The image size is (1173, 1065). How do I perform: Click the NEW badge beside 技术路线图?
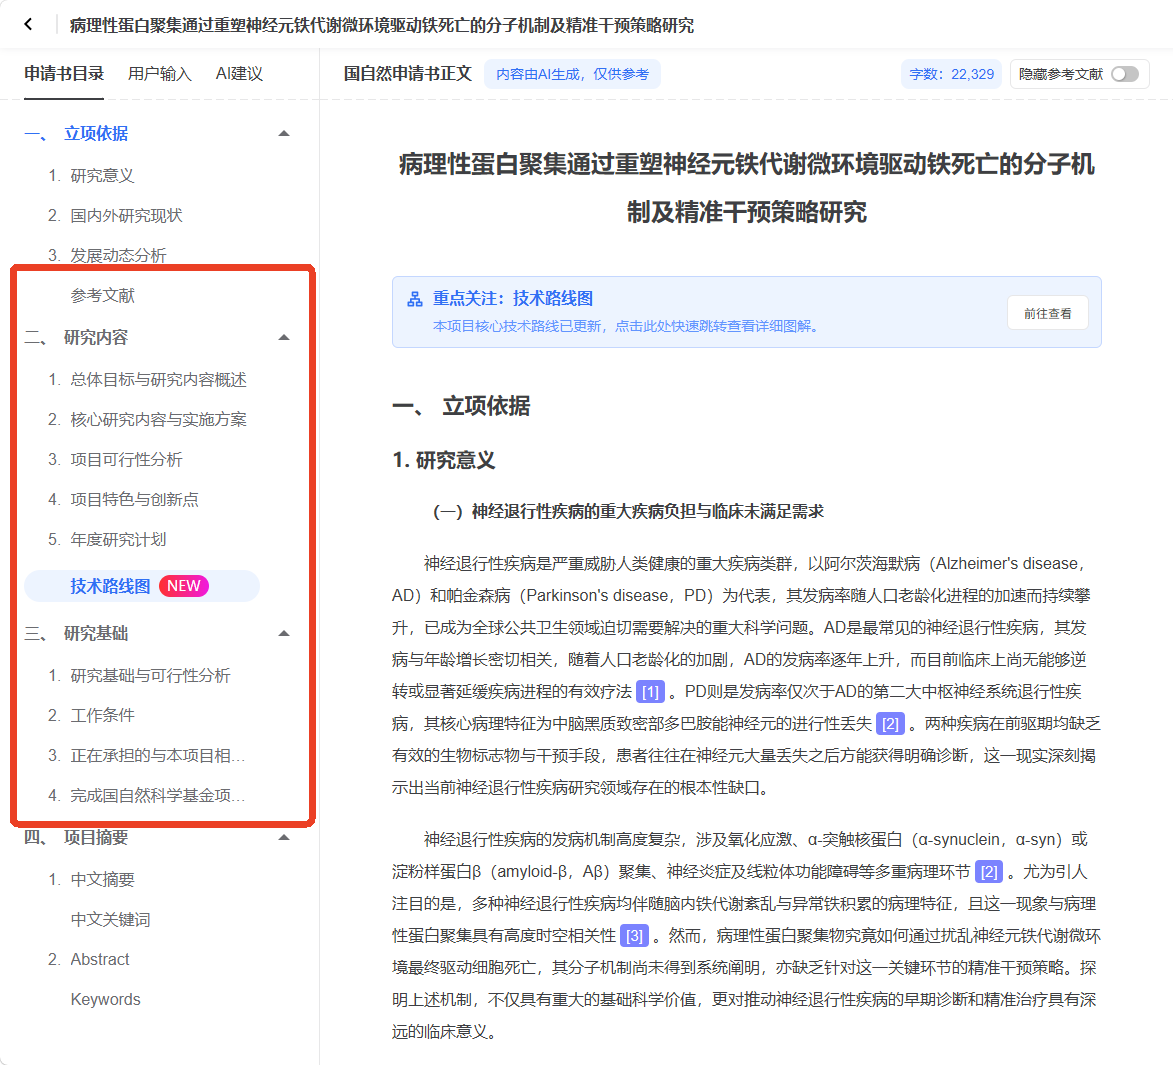[x=184, y=586]
